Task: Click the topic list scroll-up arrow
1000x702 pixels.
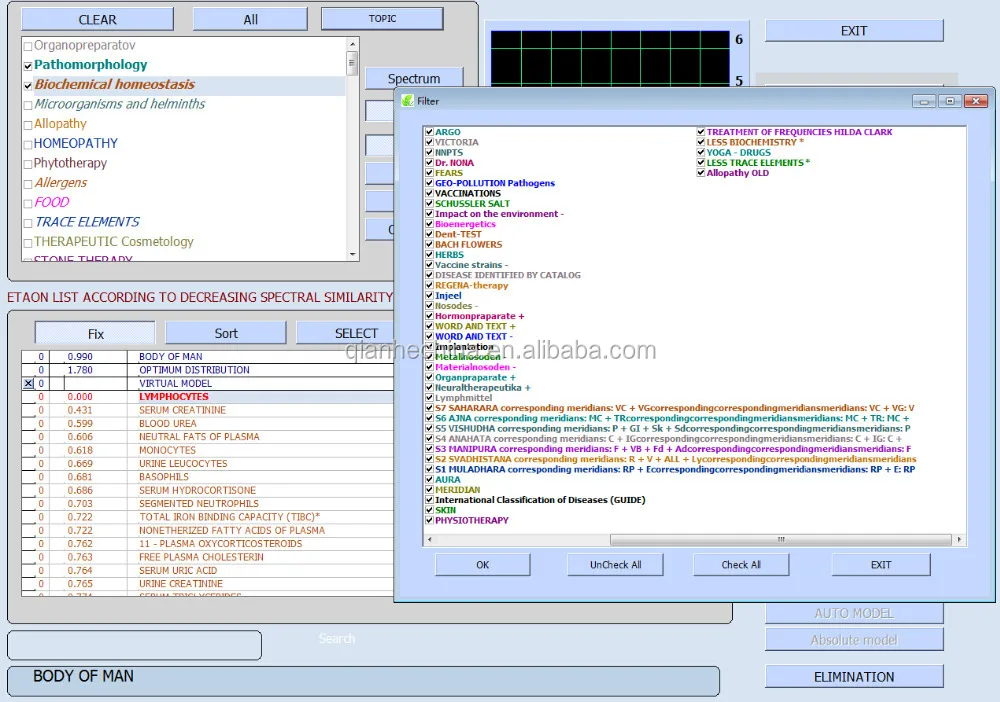Action: click(352, 45)
